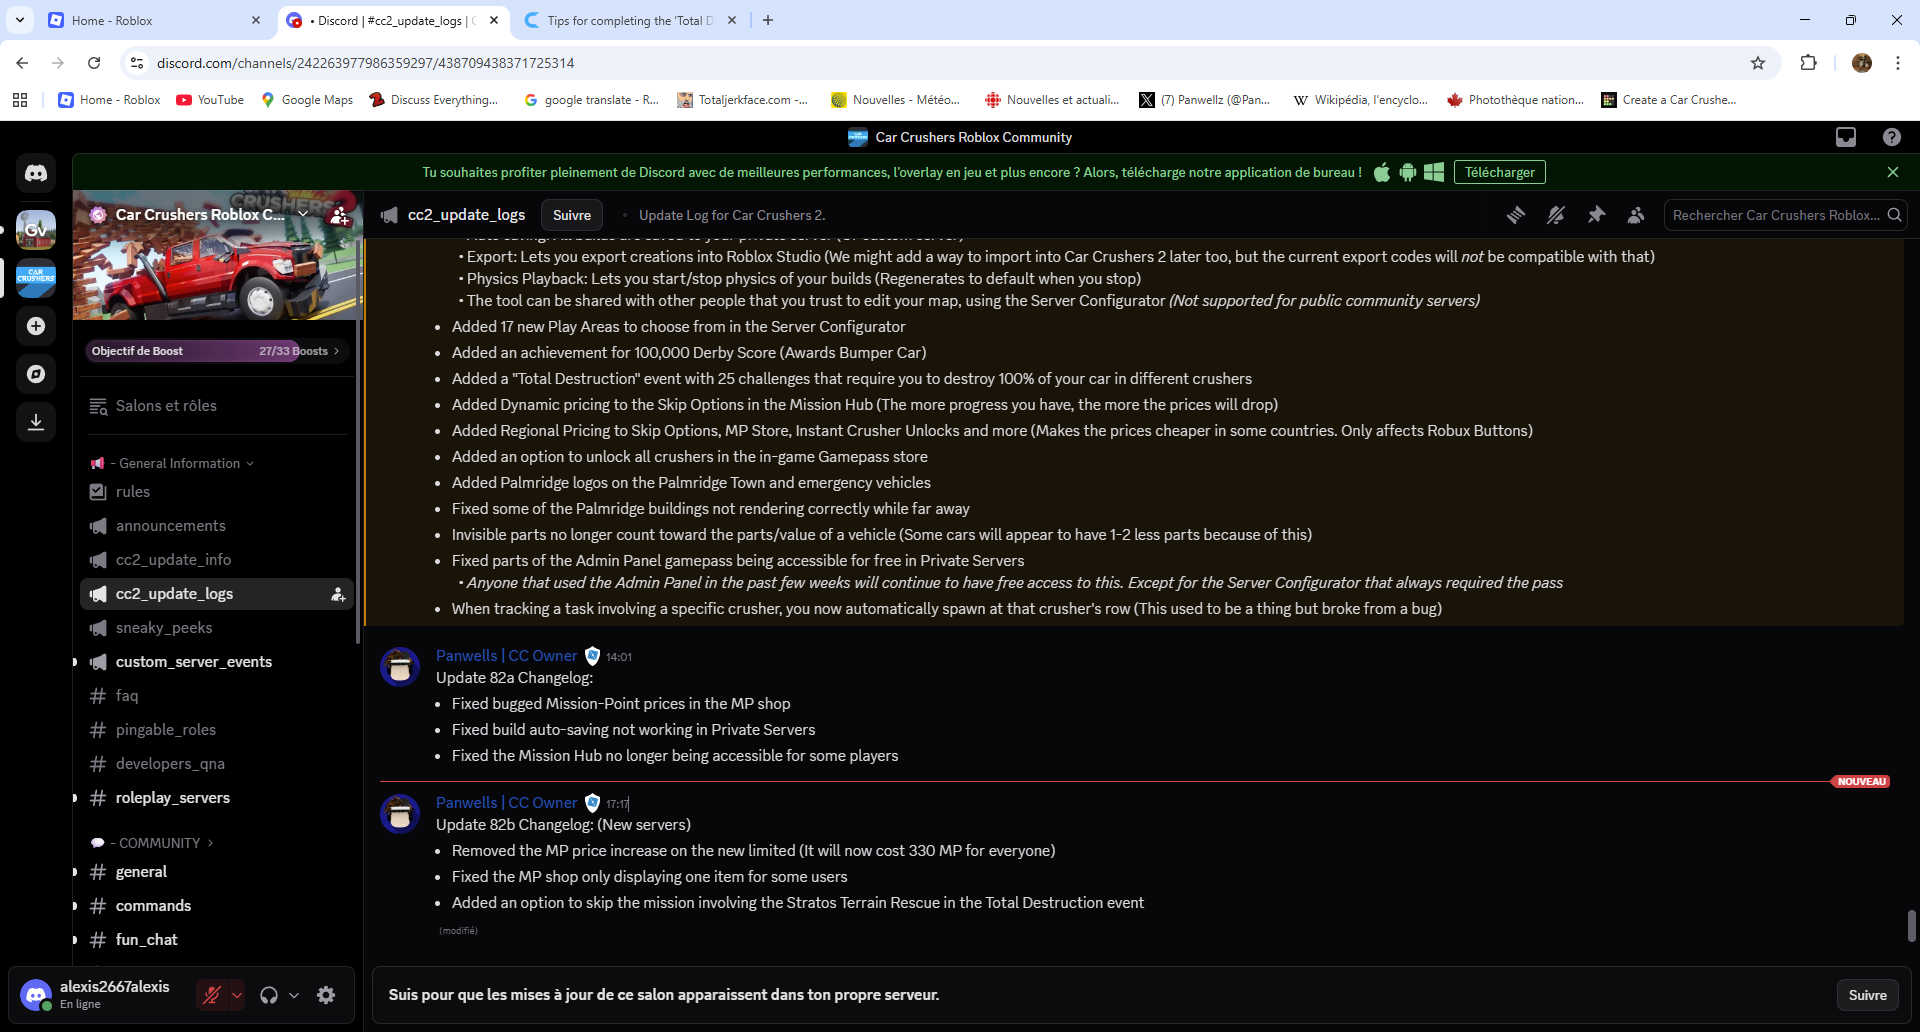This screenshot has height=1032, width=1920.
Task: Open Discord direct messages home icon
Action: coord(36,173)
